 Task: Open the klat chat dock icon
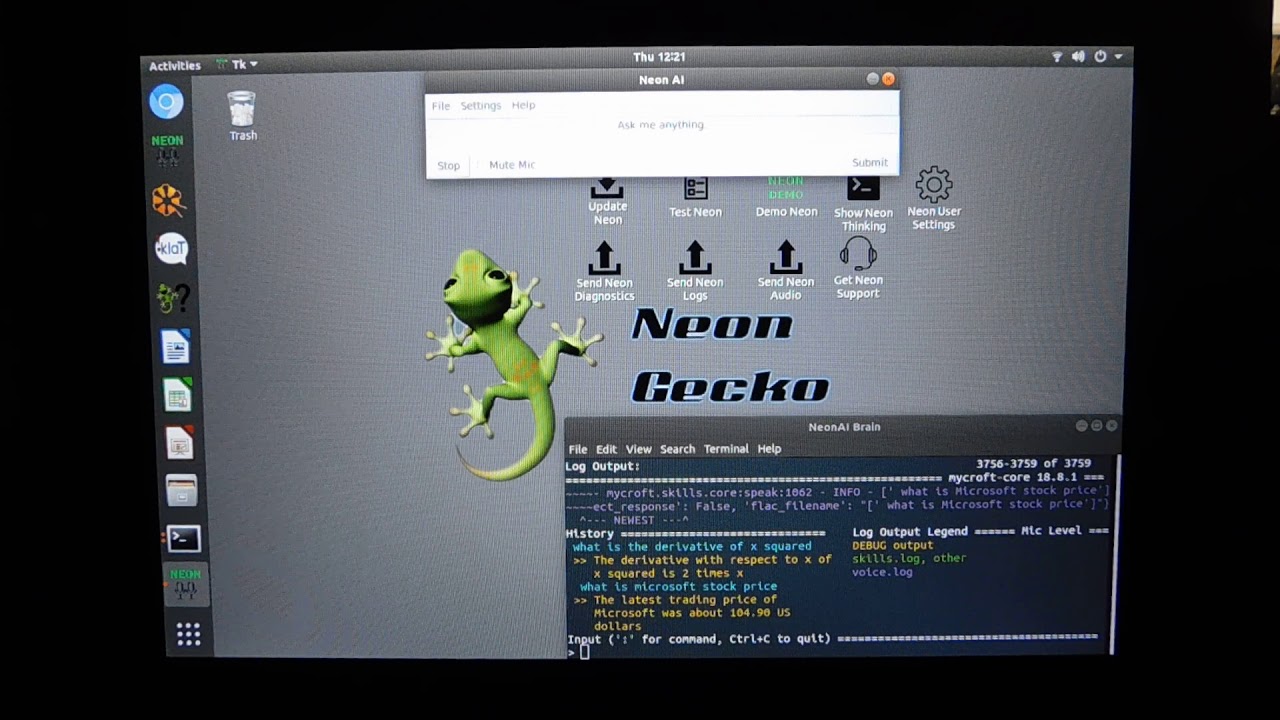(171, 248)
